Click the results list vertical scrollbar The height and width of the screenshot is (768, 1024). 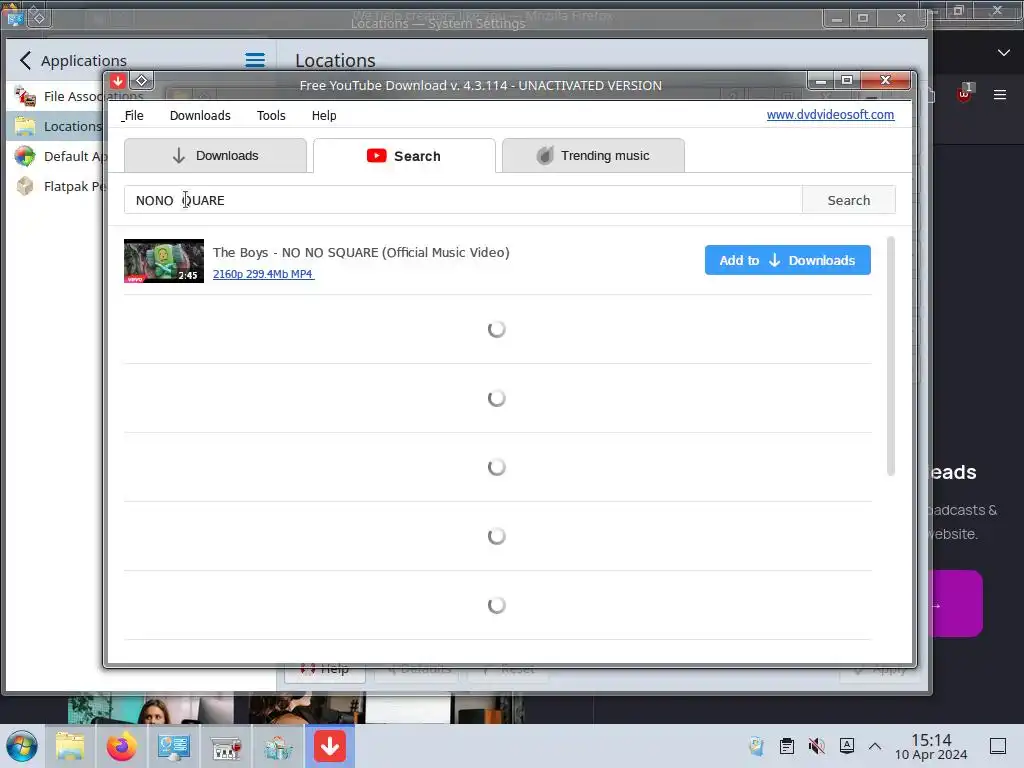[x=891, y=356]
